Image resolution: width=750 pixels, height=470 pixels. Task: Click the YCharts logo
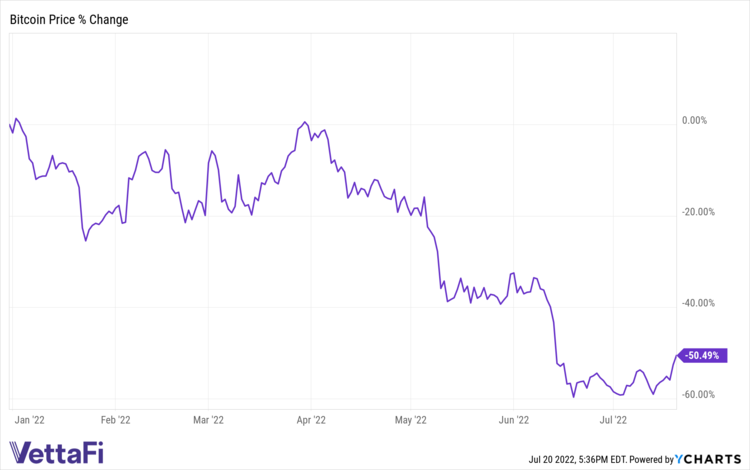(710, 458)
